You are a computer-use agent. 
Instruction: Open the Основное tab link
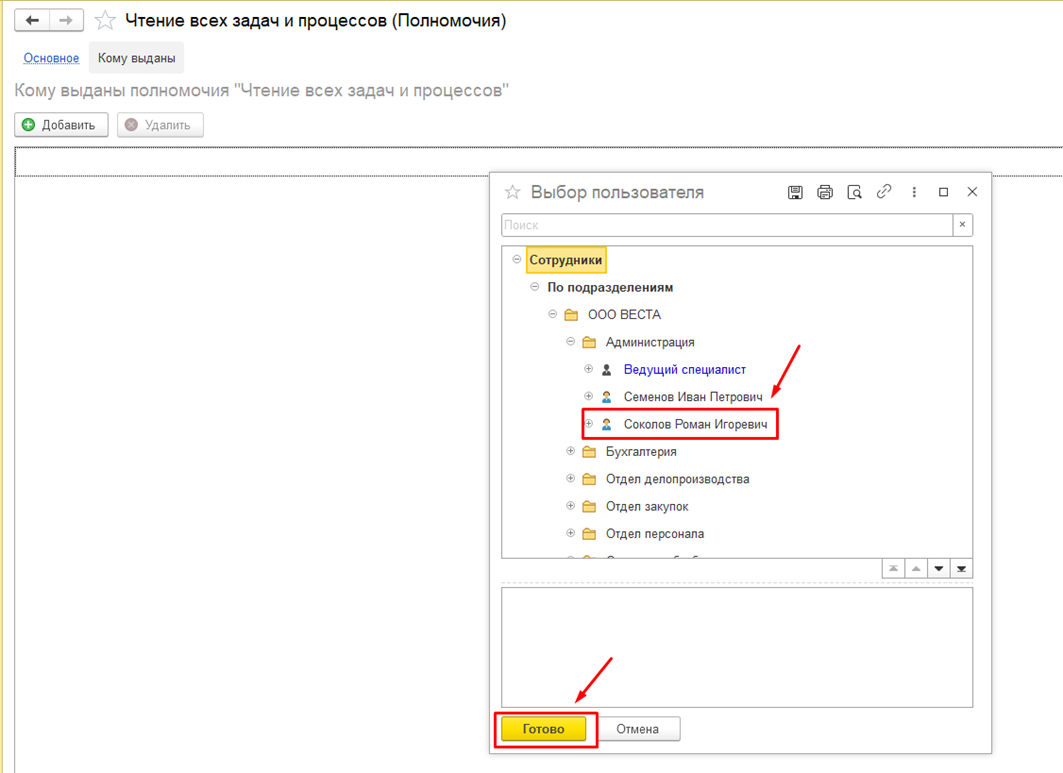click(x=52, y=58)
